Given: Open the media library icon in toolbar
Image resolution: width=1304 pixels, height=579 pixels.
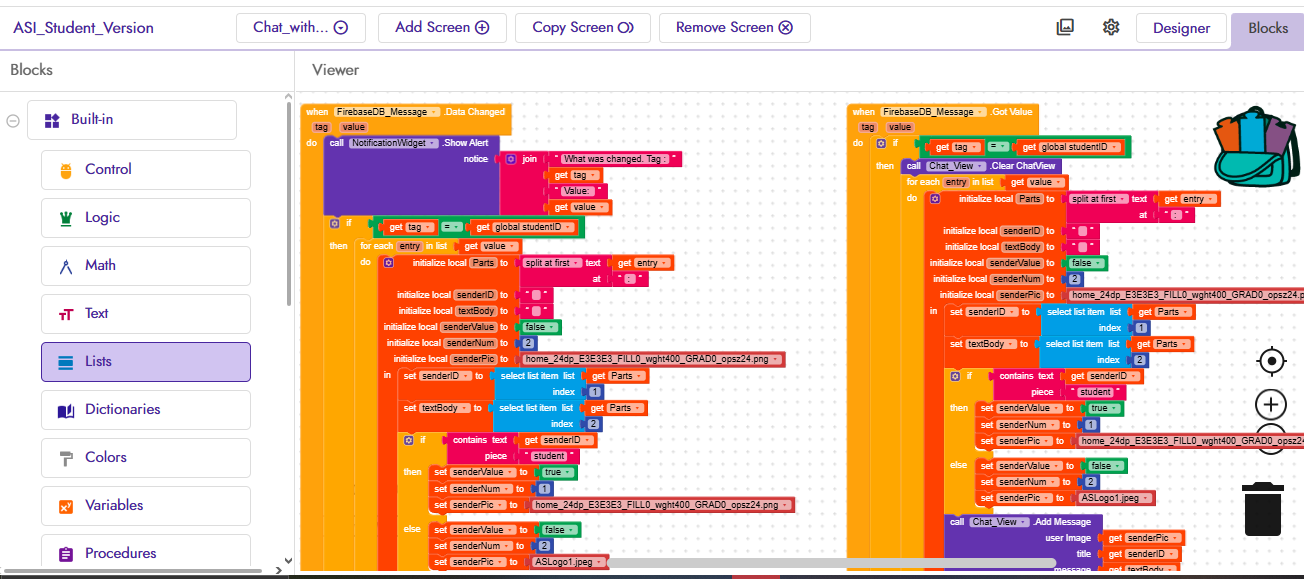Looking at the screenshot, I should click(x=1065, y=27).
